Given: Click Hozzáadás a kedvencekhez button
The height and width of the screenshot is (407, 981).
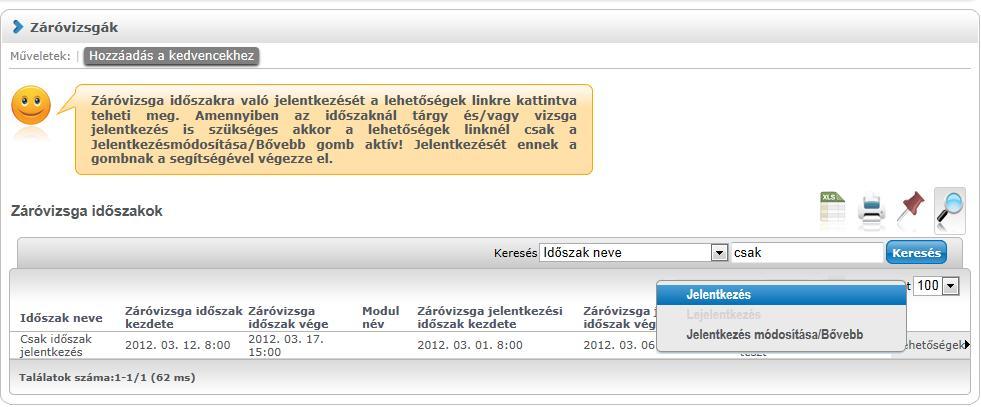Looking at the screenshot, I should pos(171,56).
